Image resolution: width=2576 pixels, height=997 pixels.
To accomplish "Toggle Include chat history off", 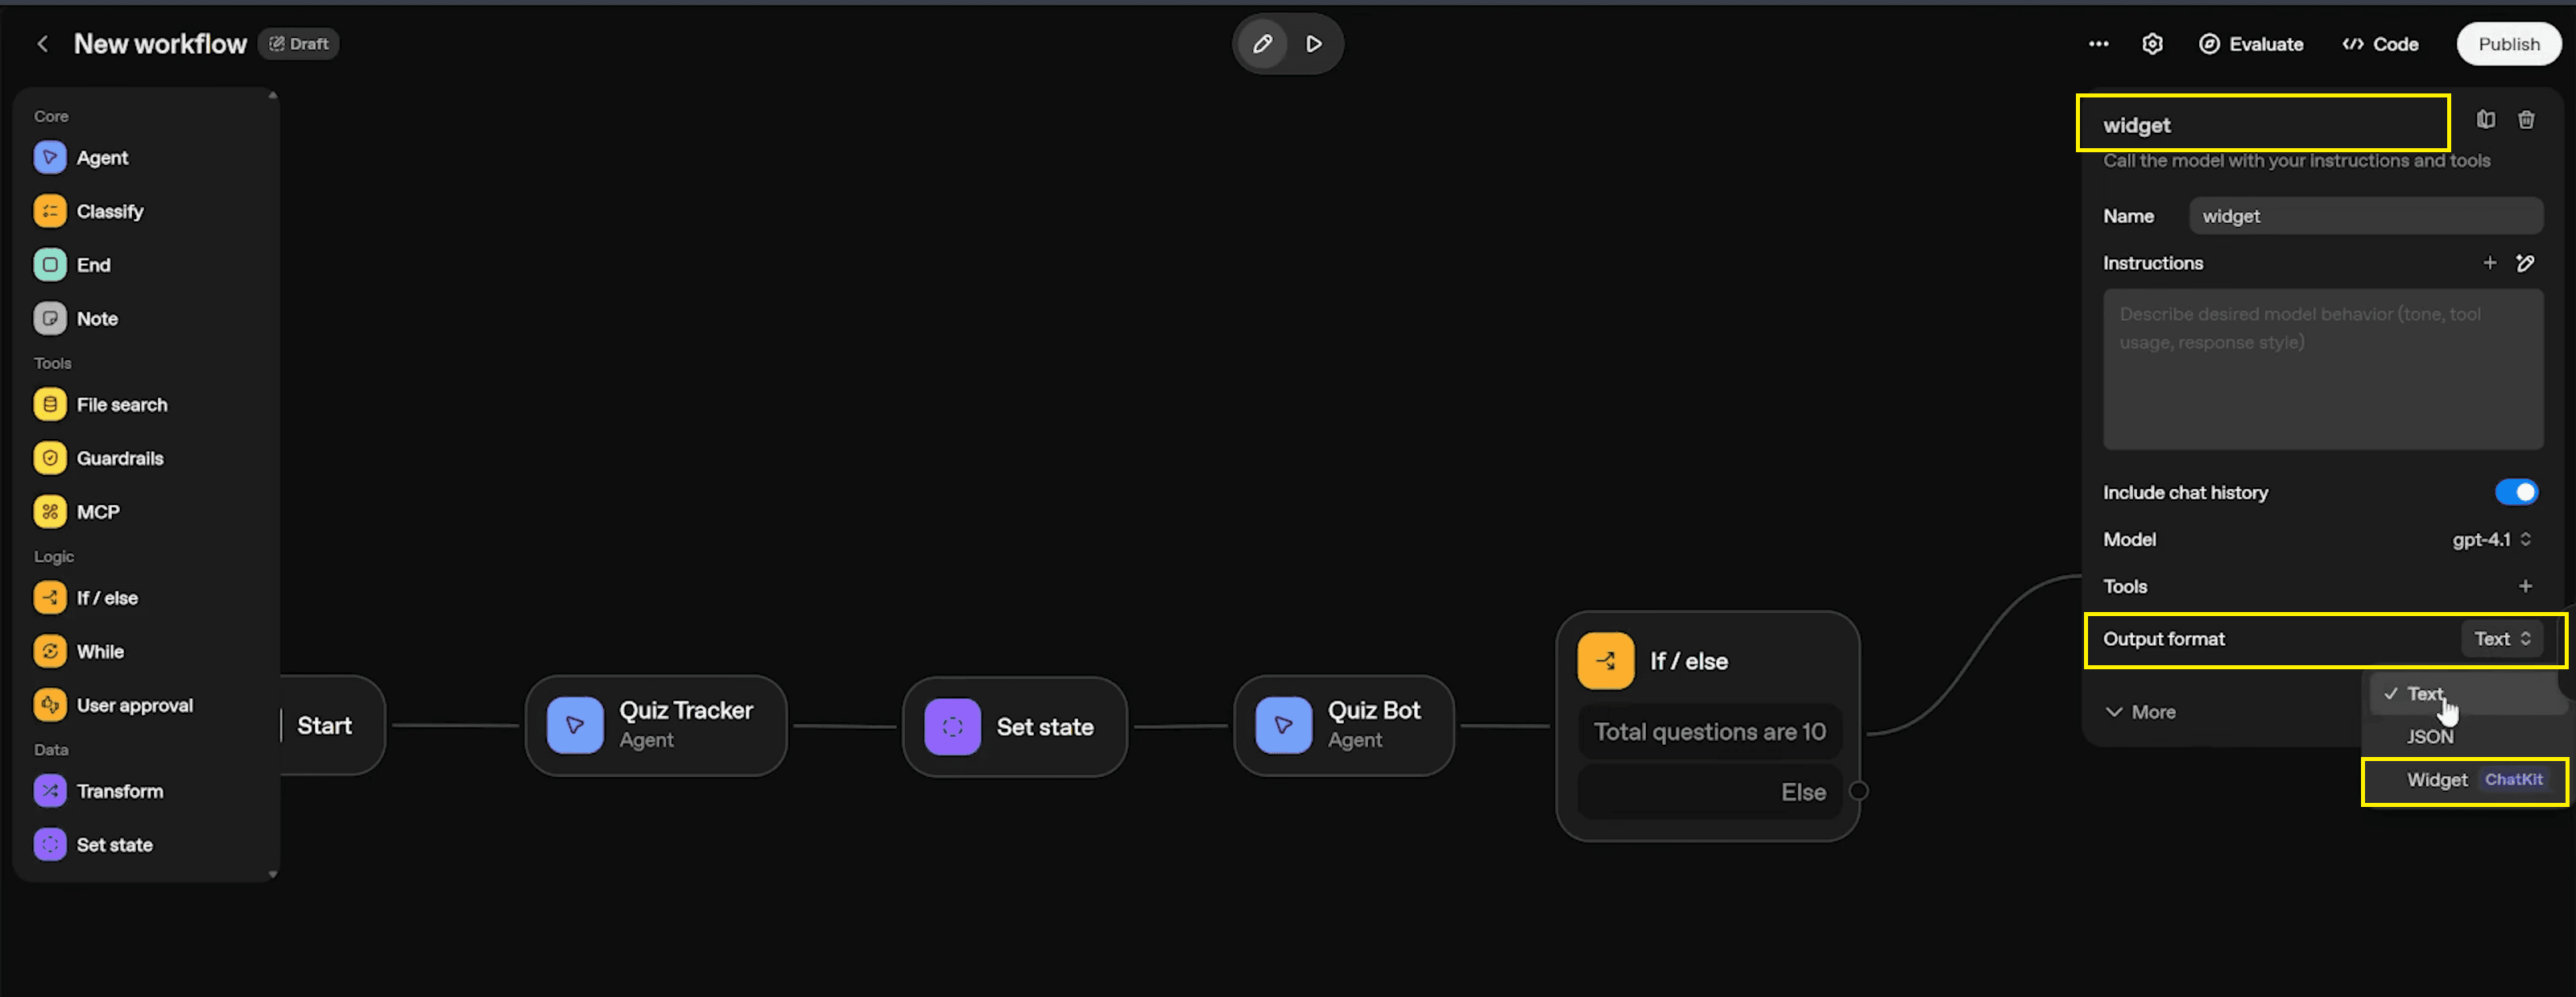I will coord(2518,492).
